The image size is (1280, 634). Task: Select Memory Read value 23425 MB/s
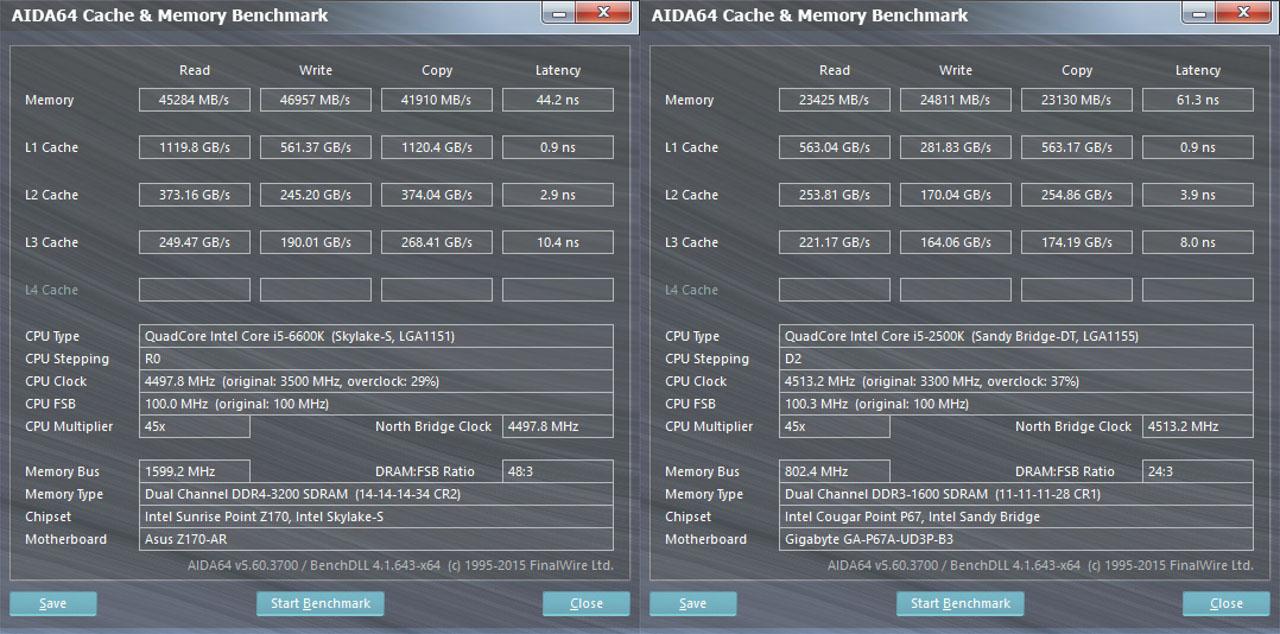(834, 100)
